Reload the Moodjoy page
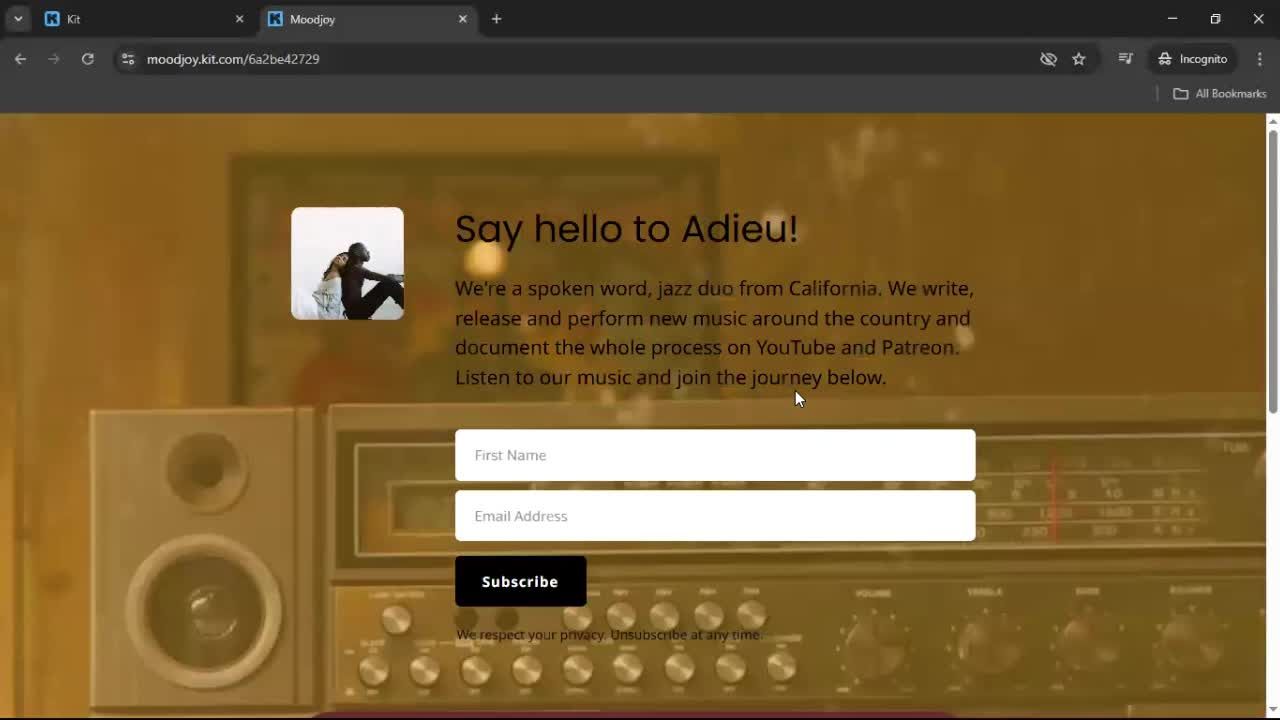1280x720 pixels. (x=88, y=59)
